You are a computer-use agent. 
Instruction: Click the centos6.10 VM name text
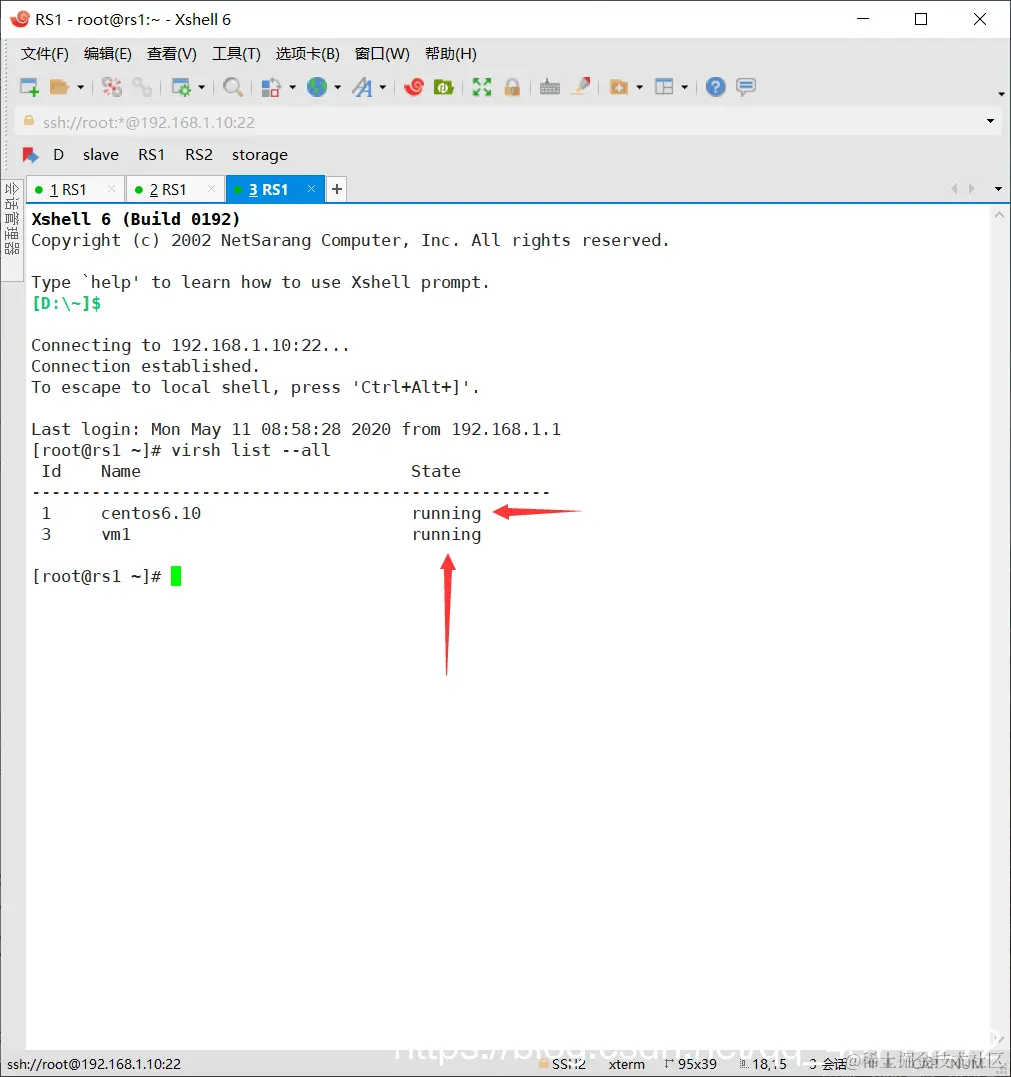point(151,513)
